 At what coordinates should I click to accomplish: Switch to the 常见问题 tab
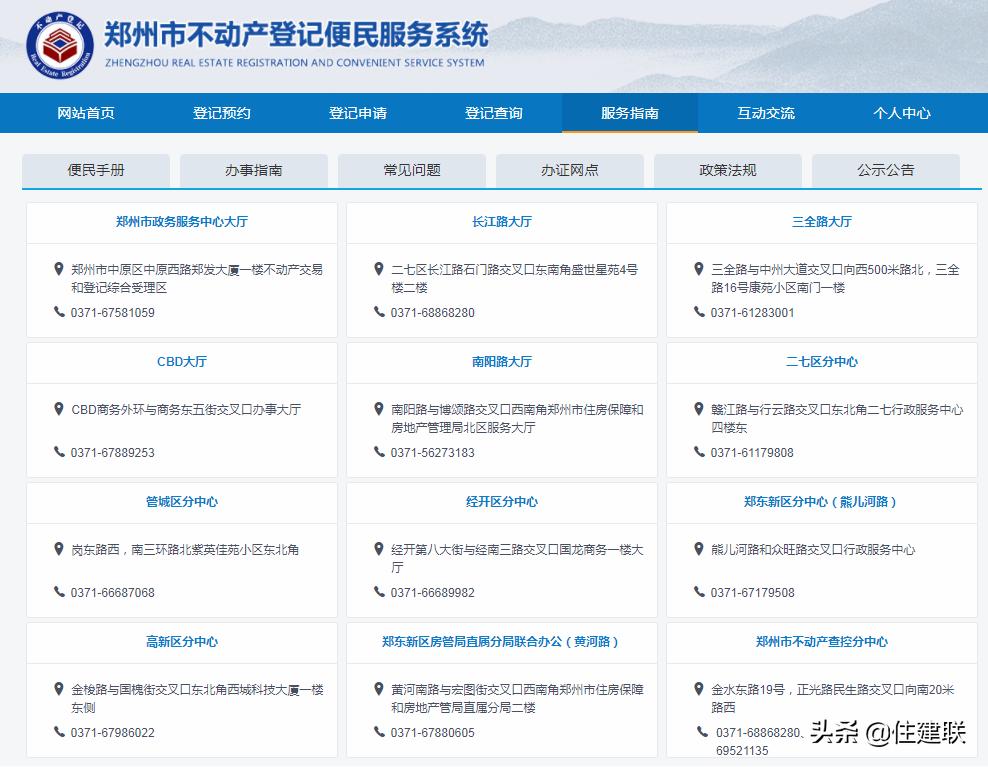pyautogui.click(x=412, y=170)
